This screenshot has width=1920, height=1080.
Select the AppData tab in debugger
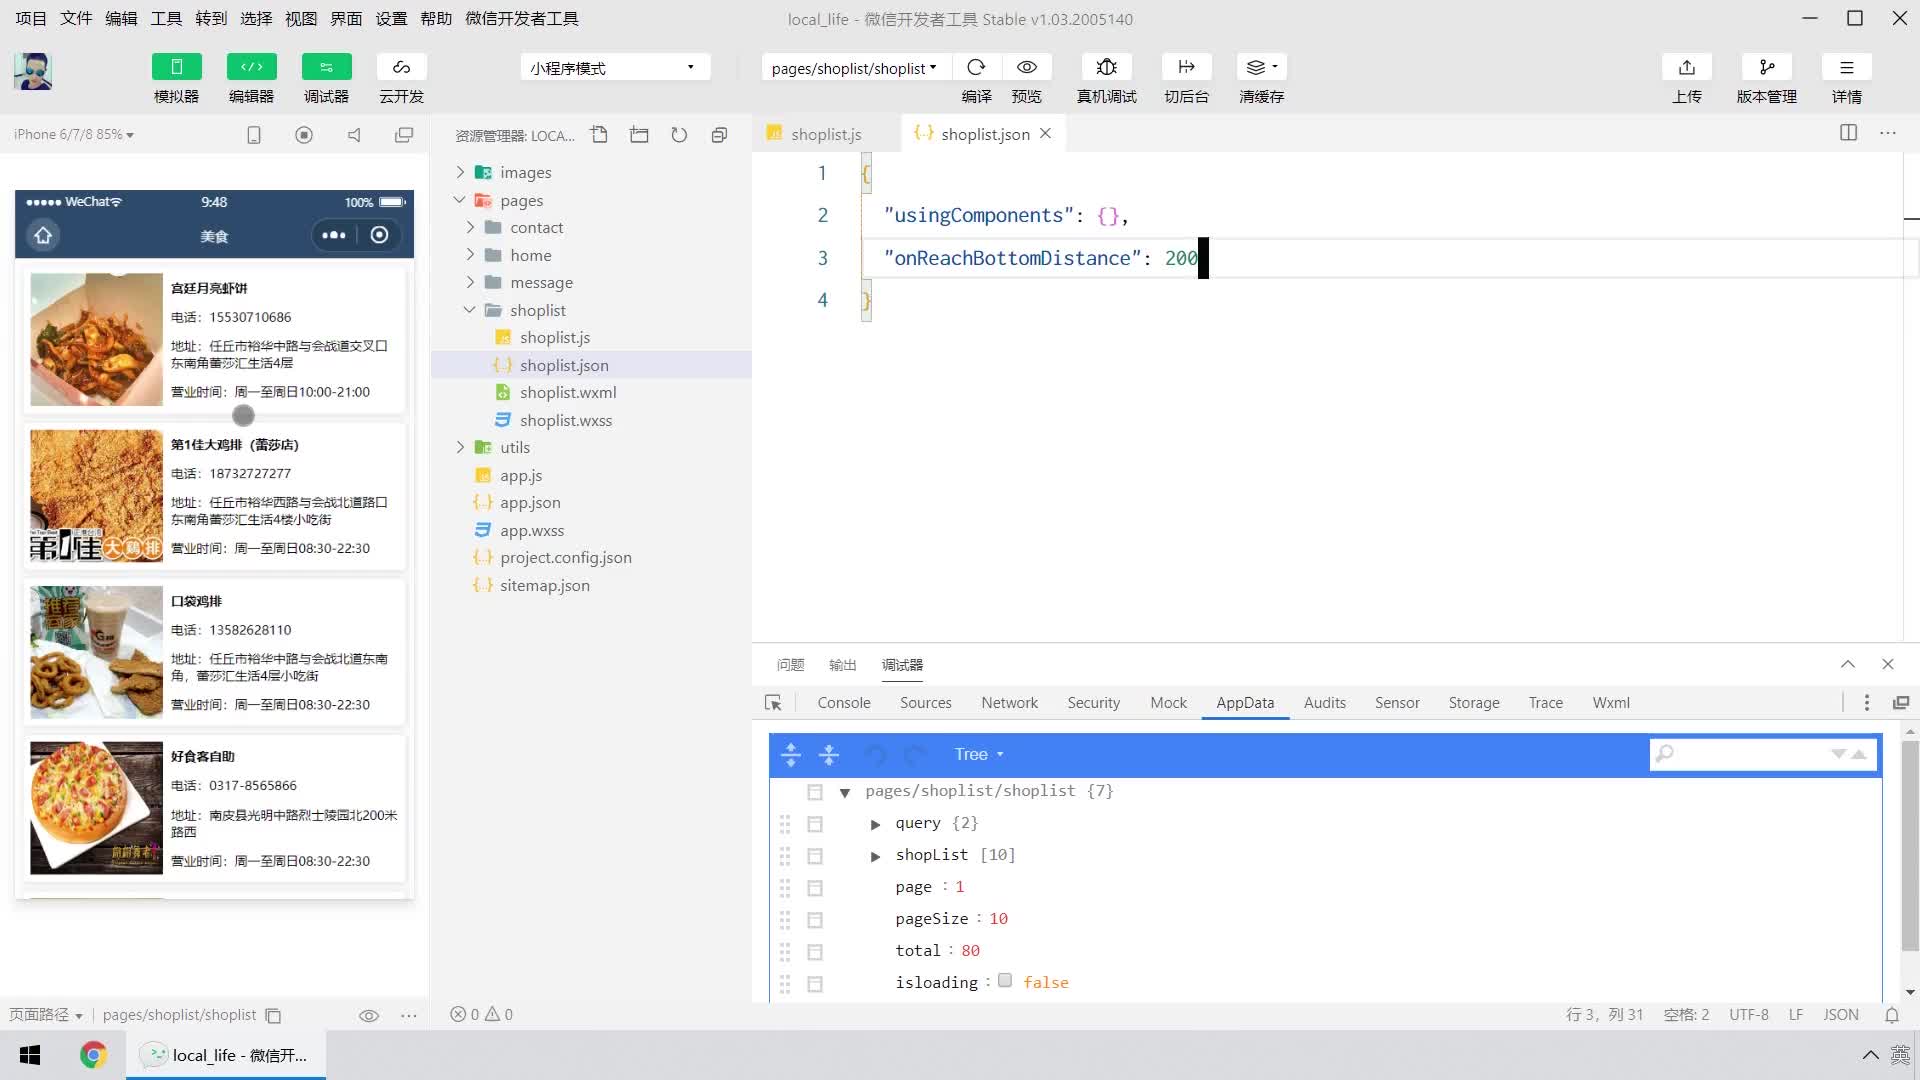[1244, 702]
